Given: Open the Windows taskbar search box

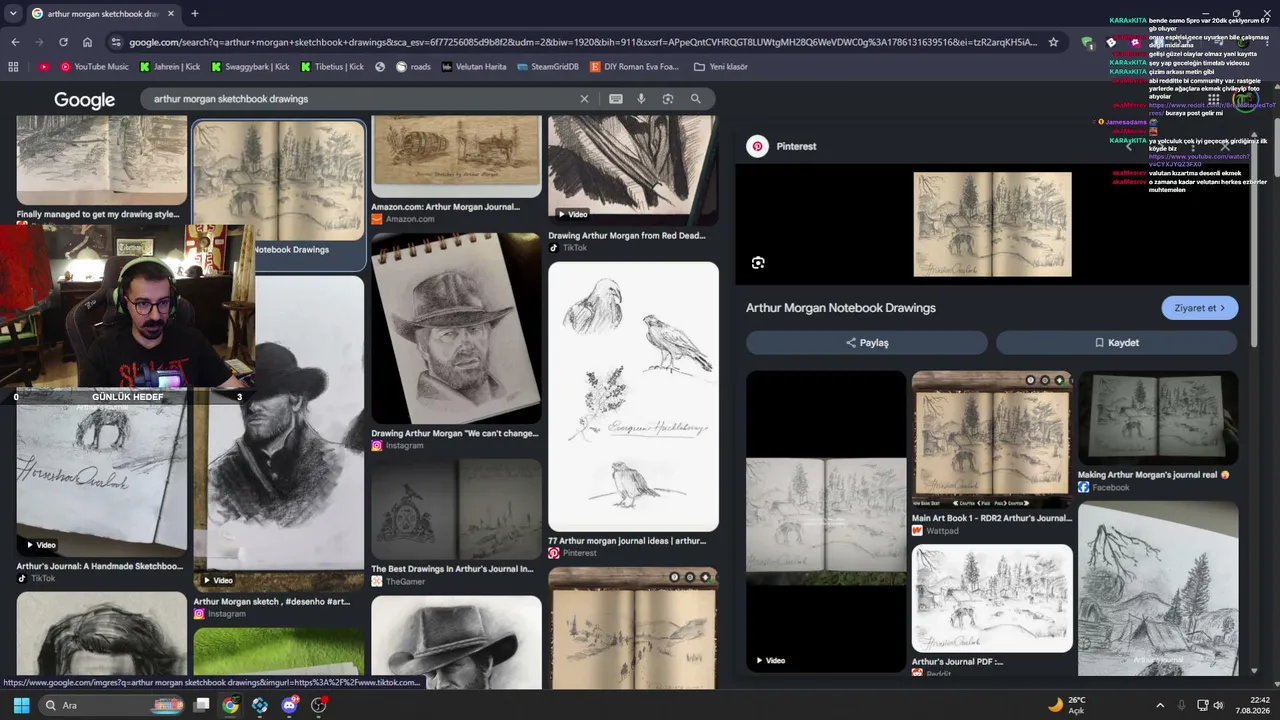Looking at the screenshot, I should point(110,705).
